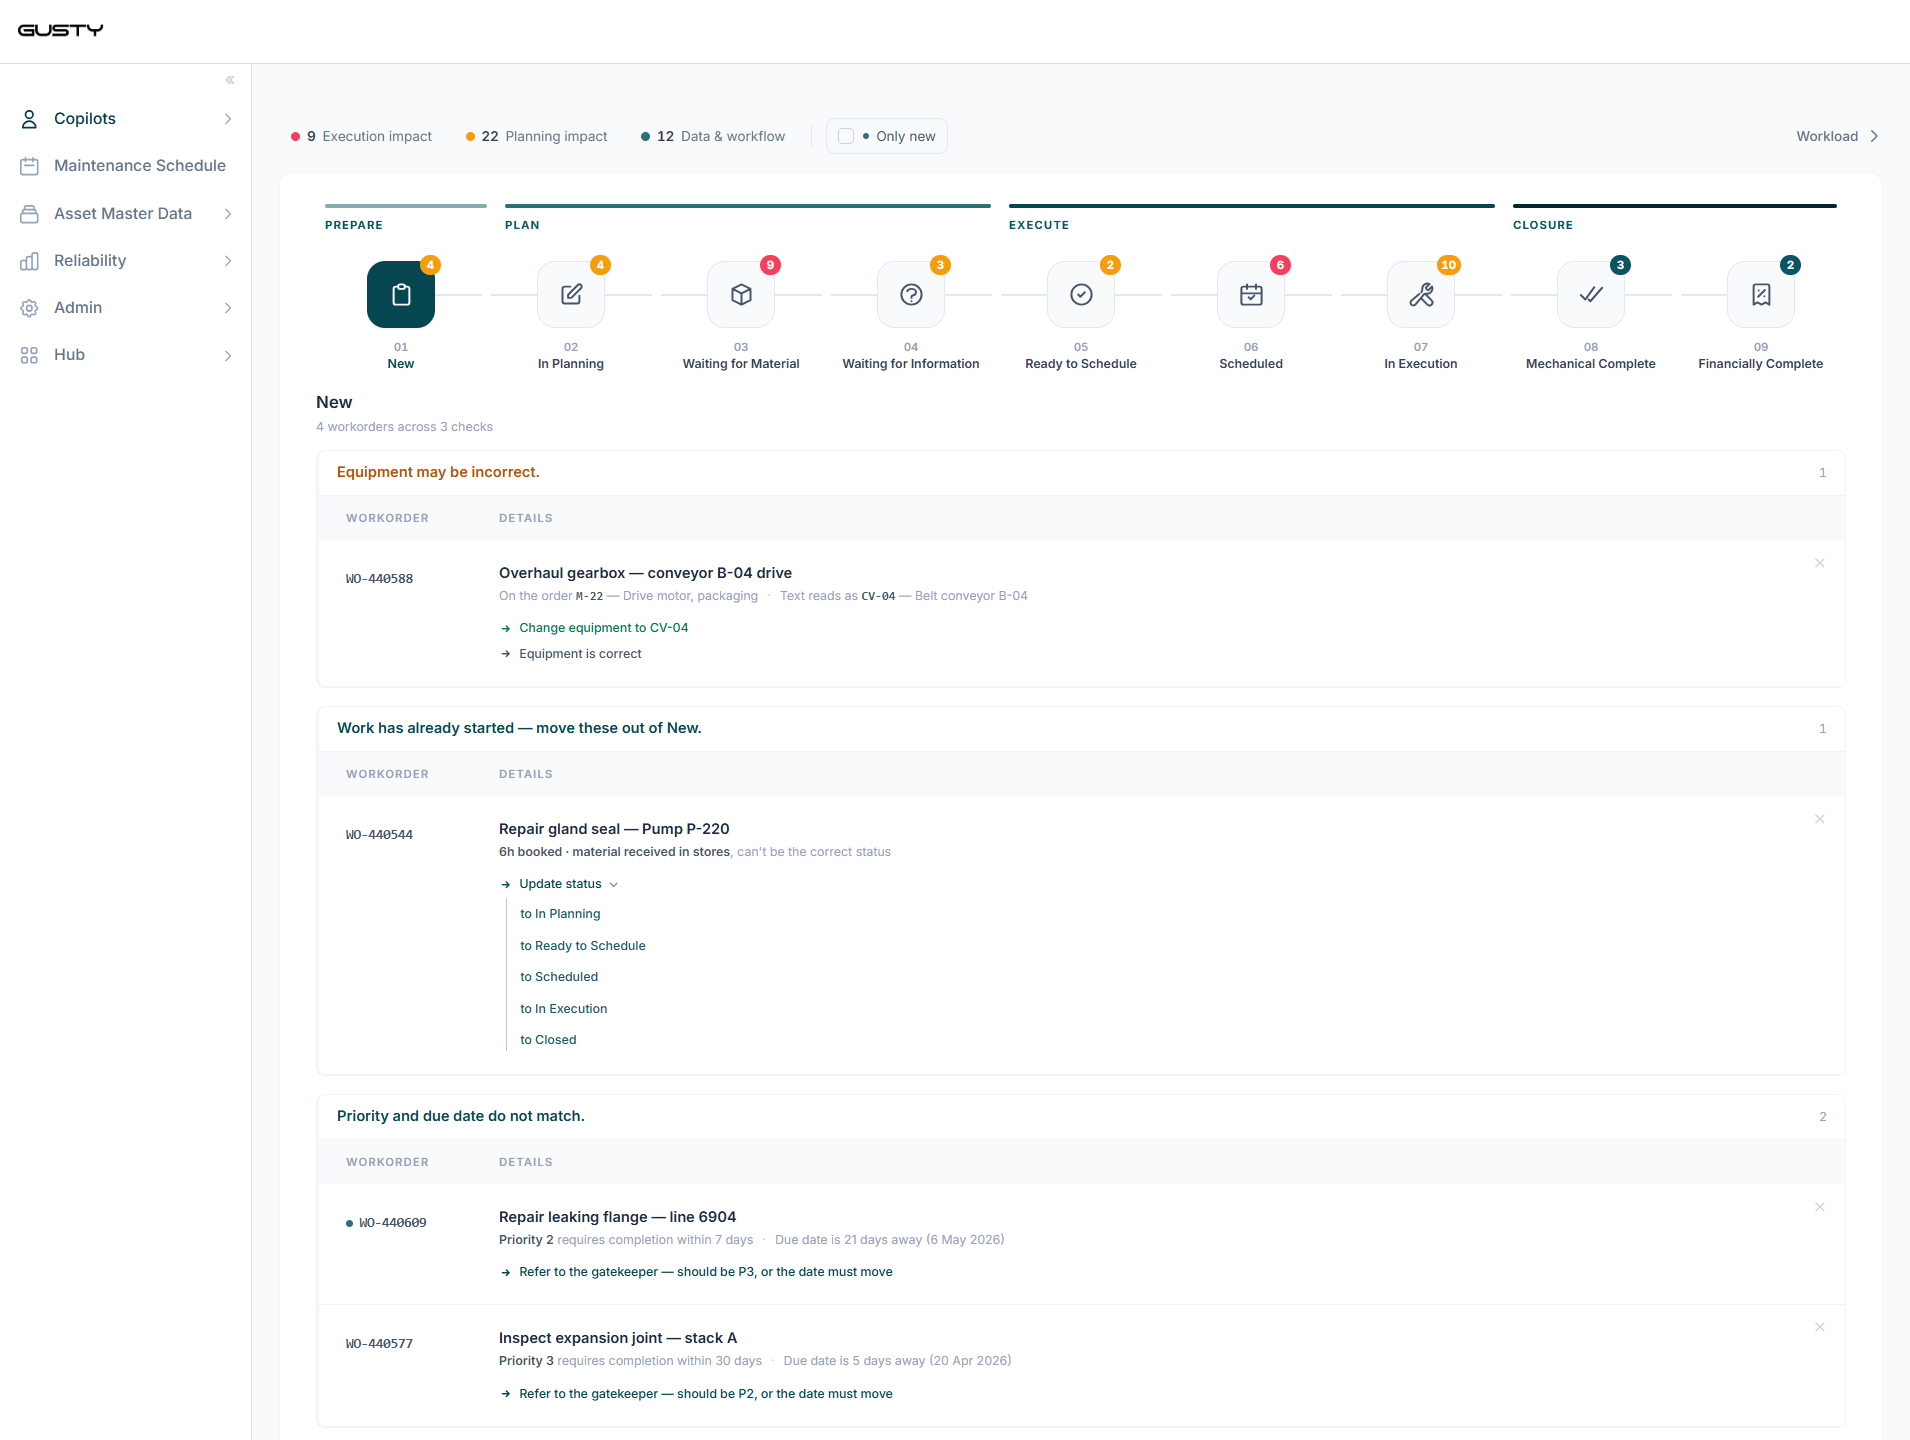
Task: Open the Scheduled calendar icon
Action: [1251, 294]
